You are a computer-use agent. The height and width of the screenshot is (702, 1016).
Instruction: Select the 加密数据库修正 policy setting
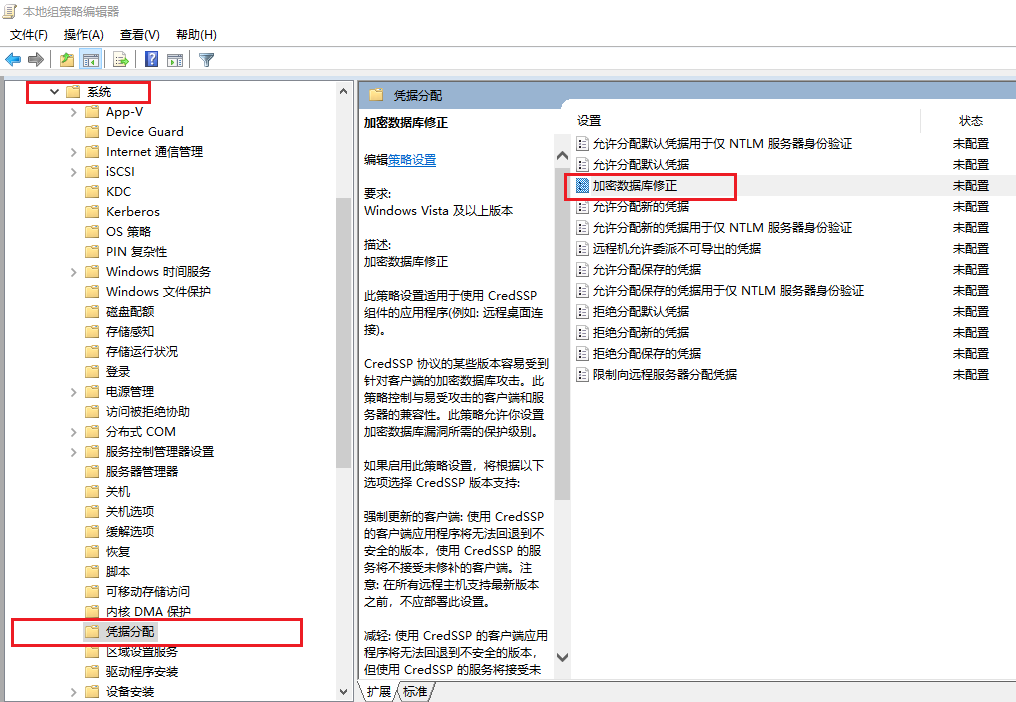pyautogui.click(x=634, y=186)
